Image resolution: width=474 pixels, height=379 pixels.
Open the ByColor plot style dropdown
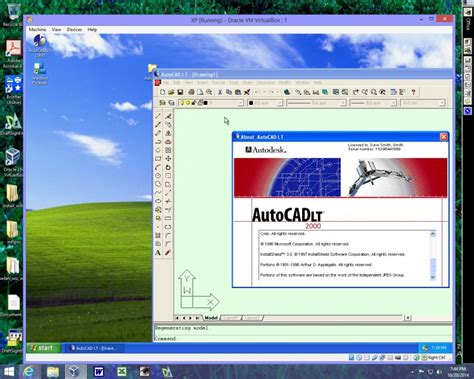423,103
